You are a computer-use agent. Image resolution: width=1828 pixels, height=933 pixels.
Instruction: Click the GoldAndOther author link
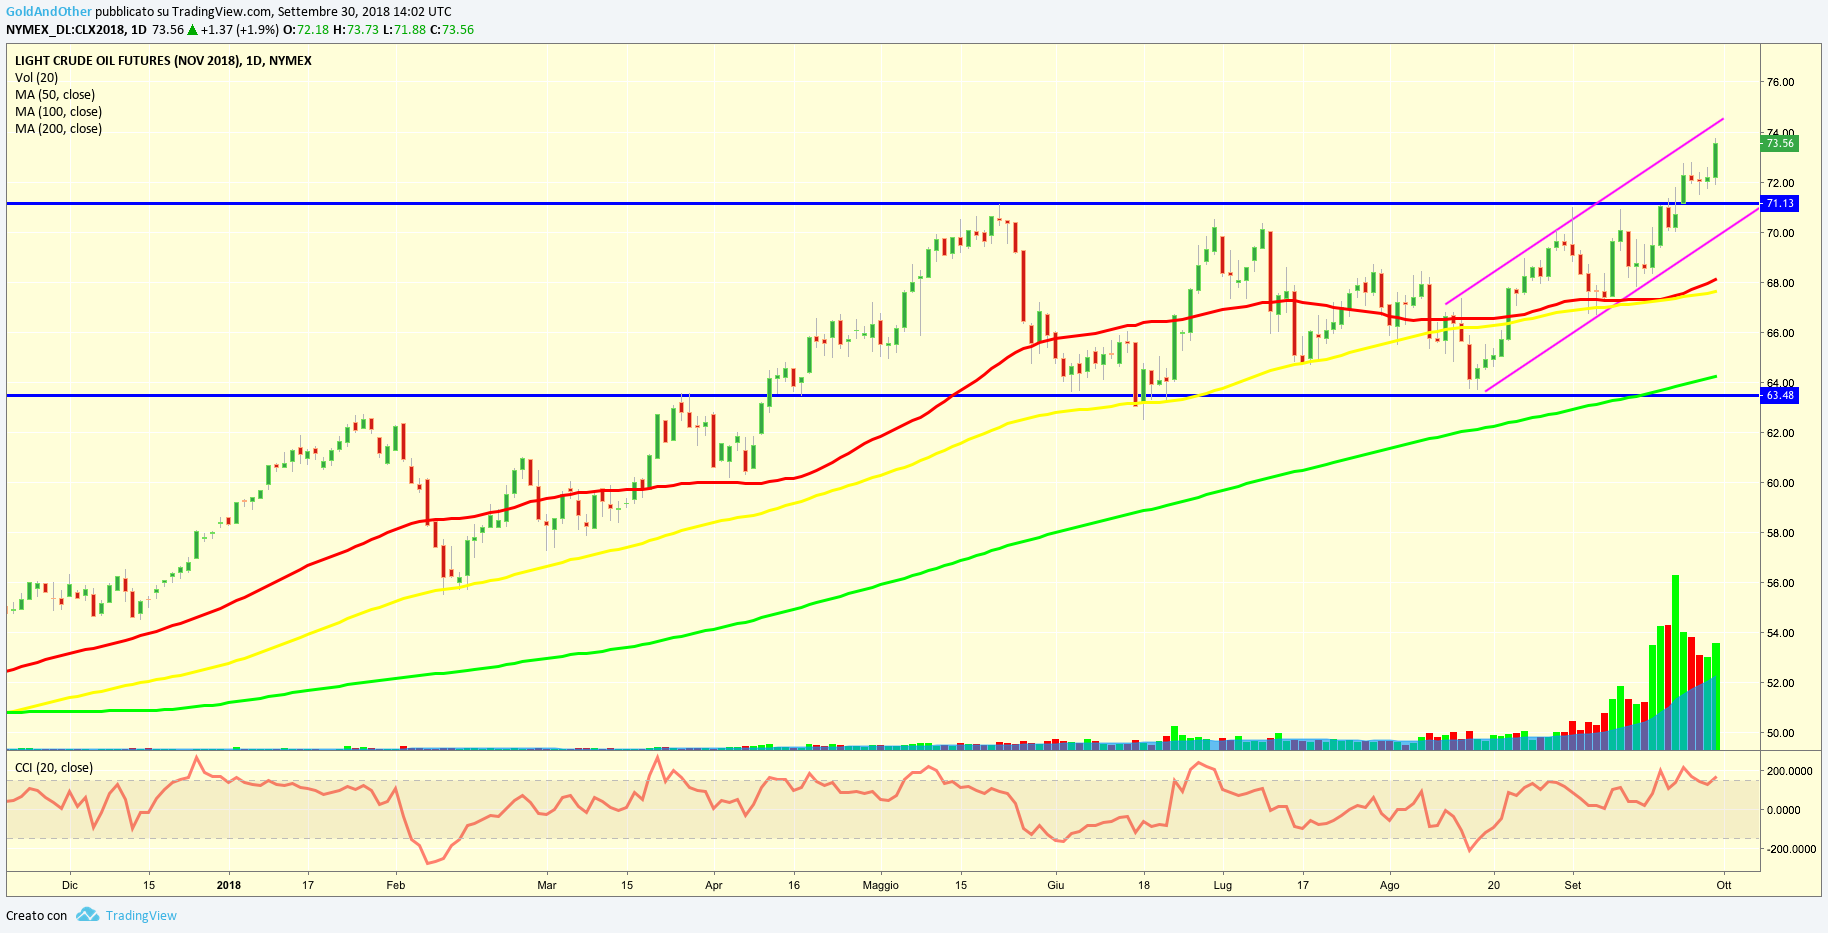49,12
